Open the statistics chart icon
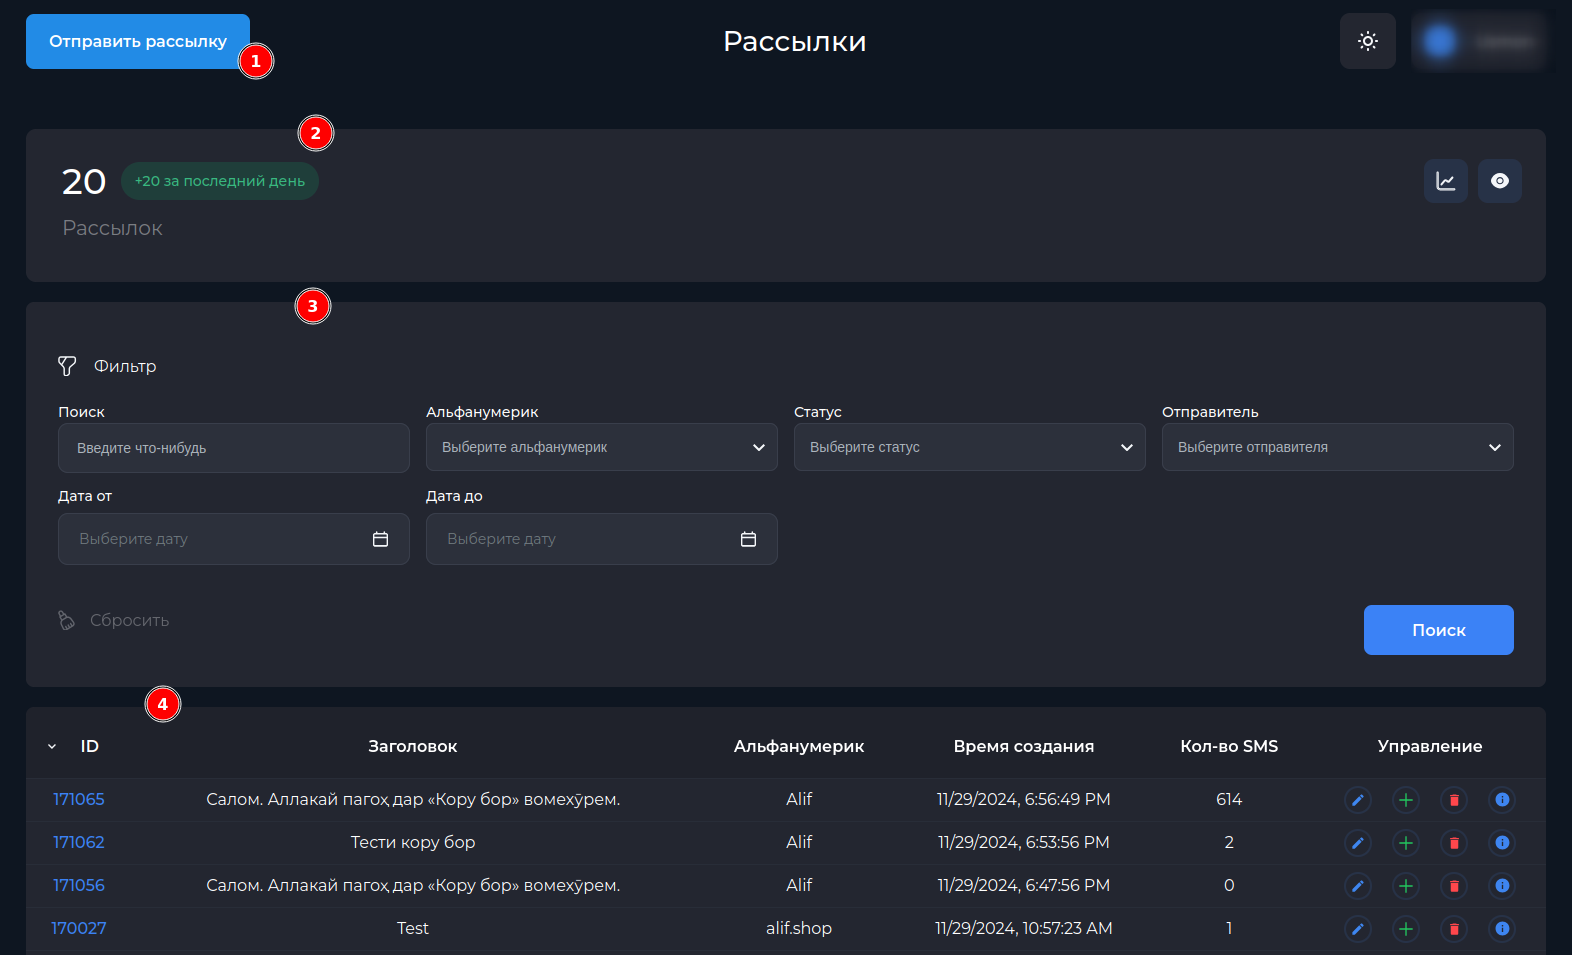Viewport: 1572px width, 955px height. click(x=1445, y=181)
